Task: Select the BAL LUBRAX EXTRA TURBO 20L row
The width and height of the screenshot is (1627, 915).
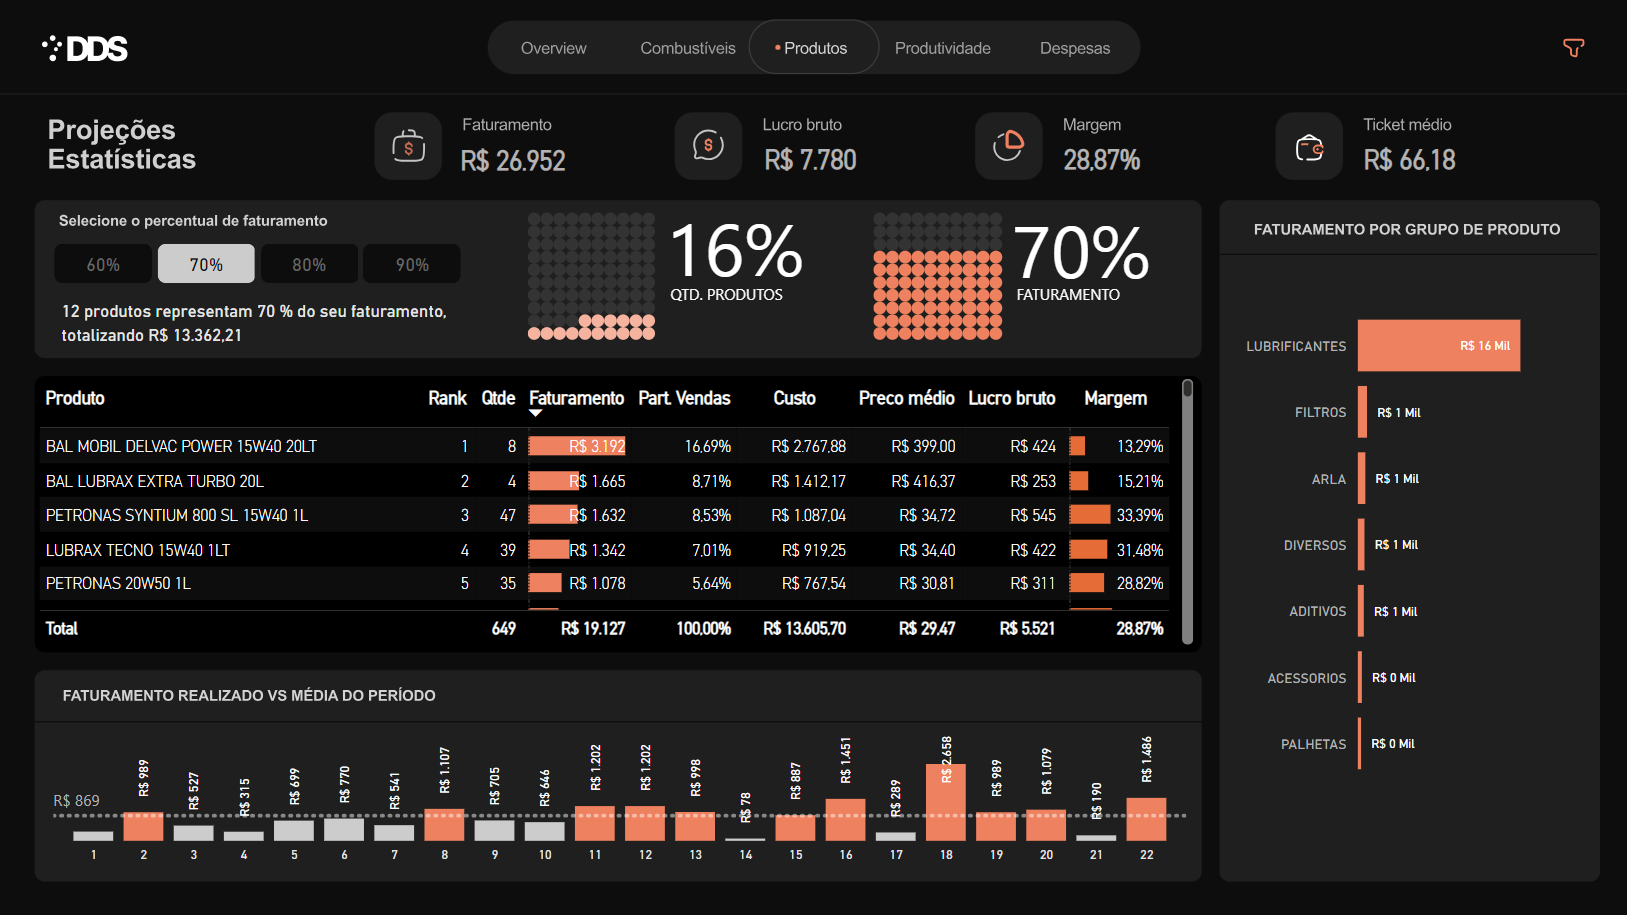Action: [604, 481]
